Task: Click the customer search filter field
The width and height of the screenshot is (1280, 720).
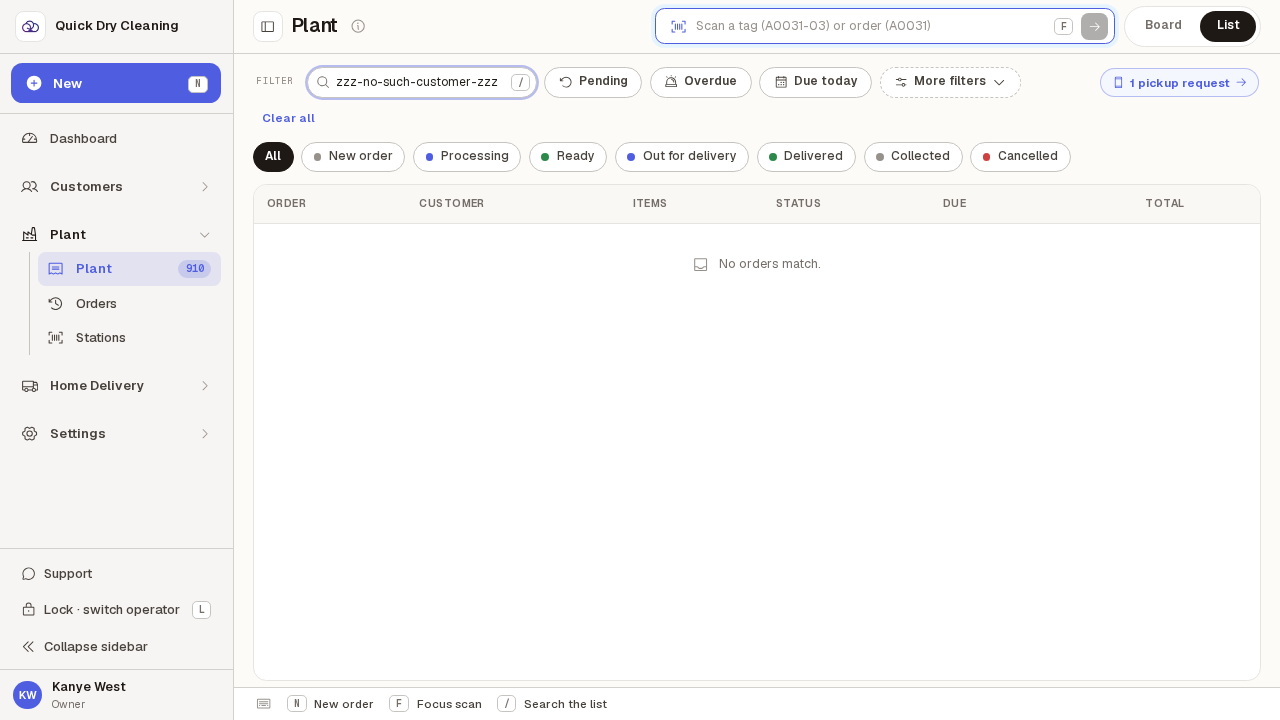Action: (x=422, y=82)
